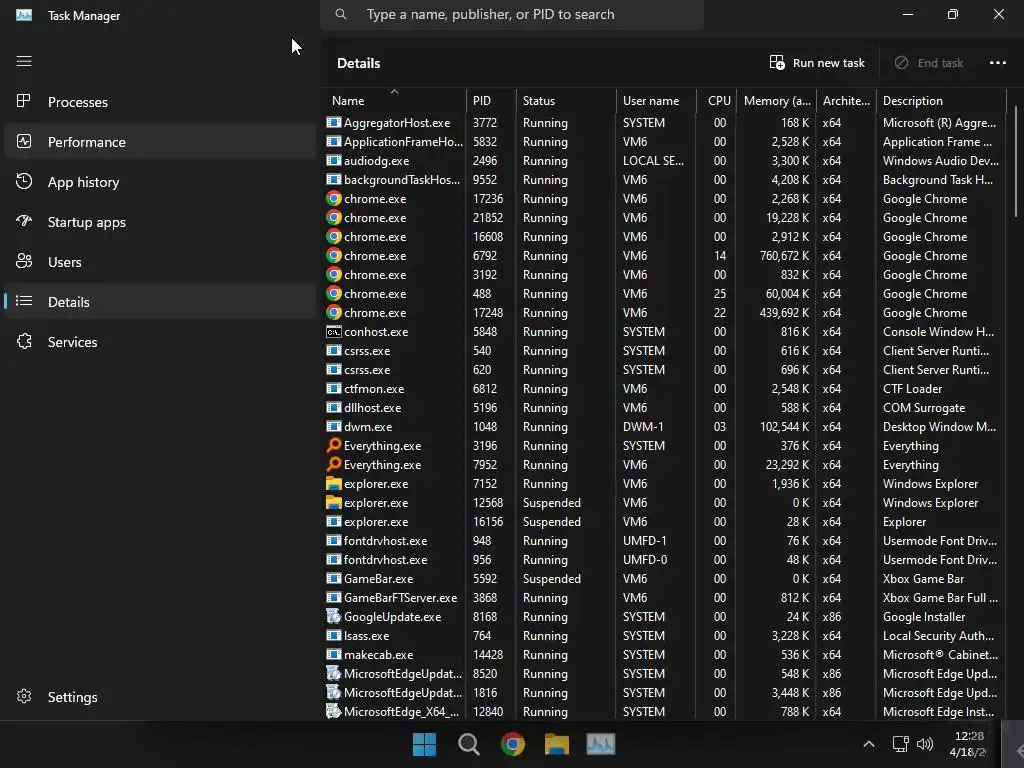
Task: Sort by the Name column header
Action: pyautogui.click(x=394, y=100)
